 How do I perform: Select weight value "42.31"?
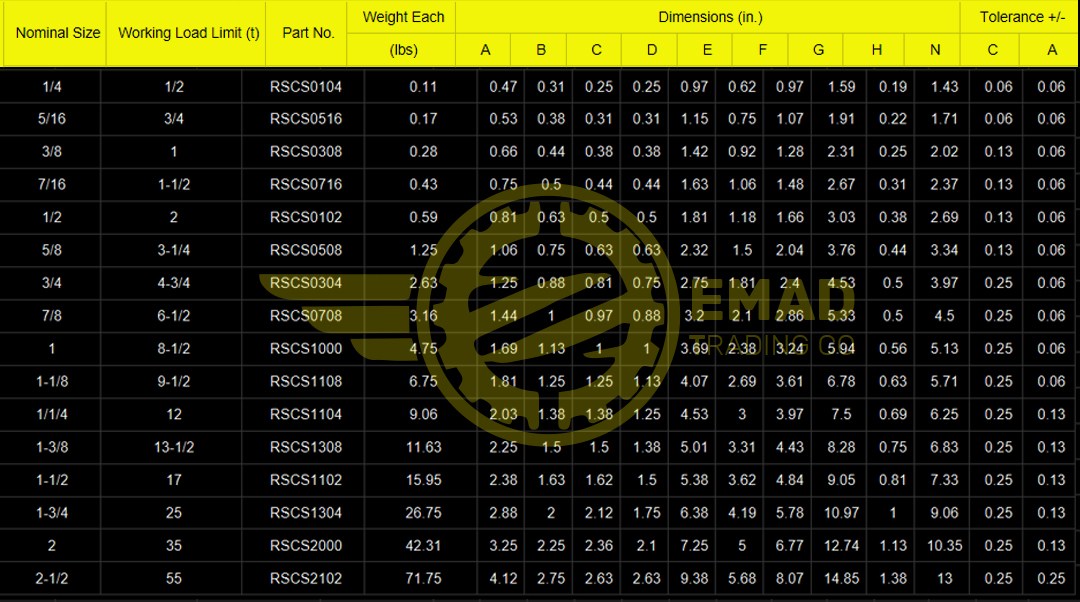click(x=423, y=546)
